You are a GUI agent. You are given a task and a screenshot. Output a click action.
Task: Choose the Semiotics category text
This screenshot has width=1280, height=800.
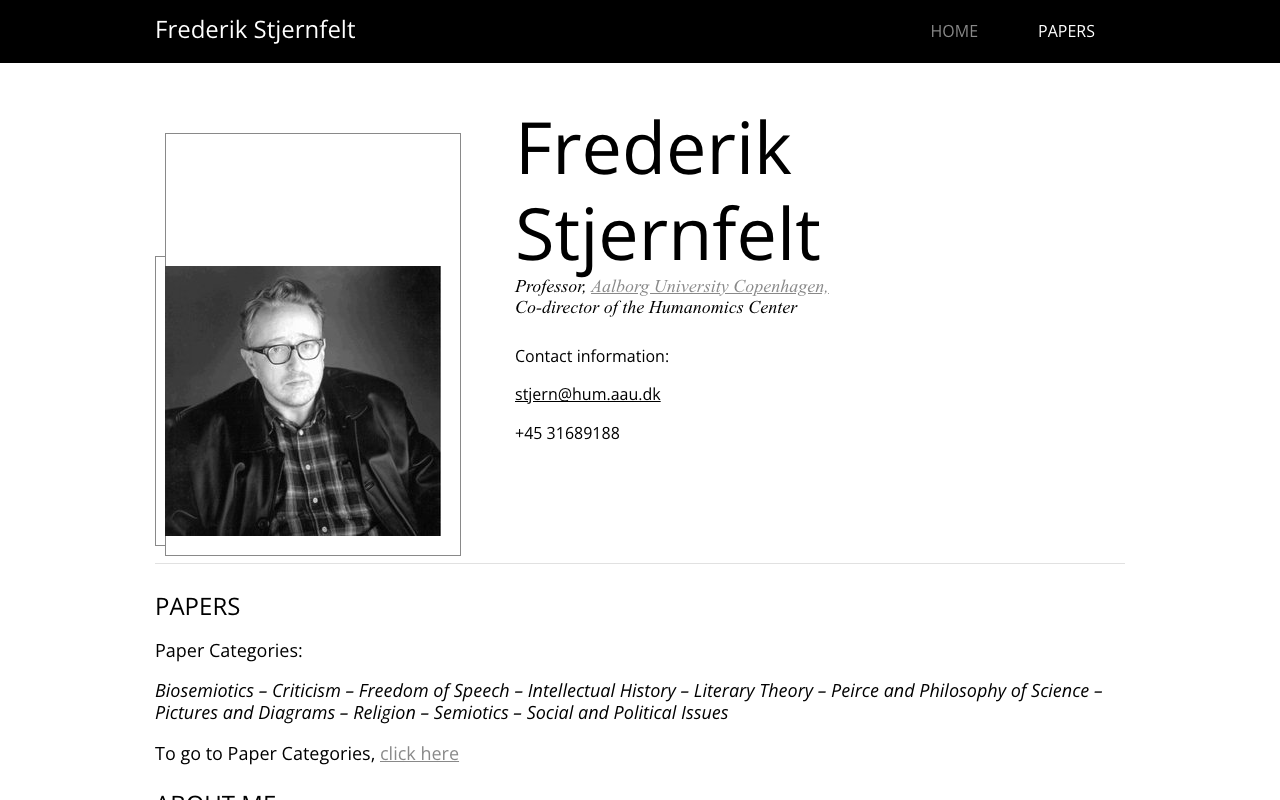[x=471, y=712]
